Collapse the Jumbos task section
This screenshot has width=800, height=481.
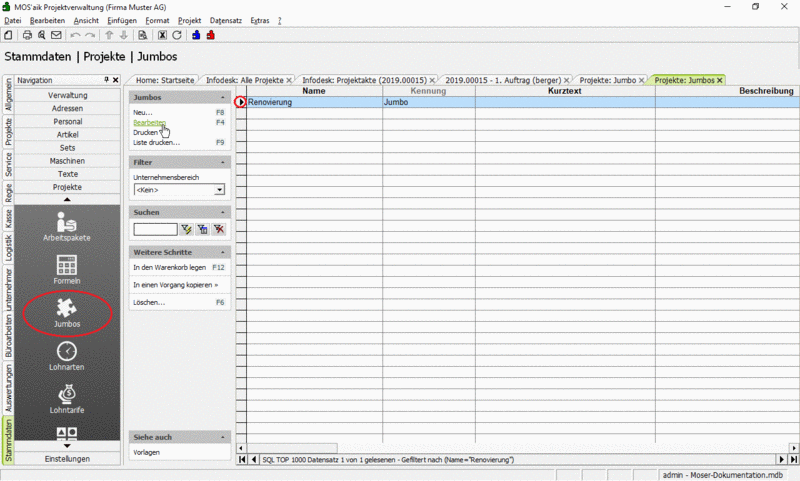pyautogui.click(x=222, y=97)
